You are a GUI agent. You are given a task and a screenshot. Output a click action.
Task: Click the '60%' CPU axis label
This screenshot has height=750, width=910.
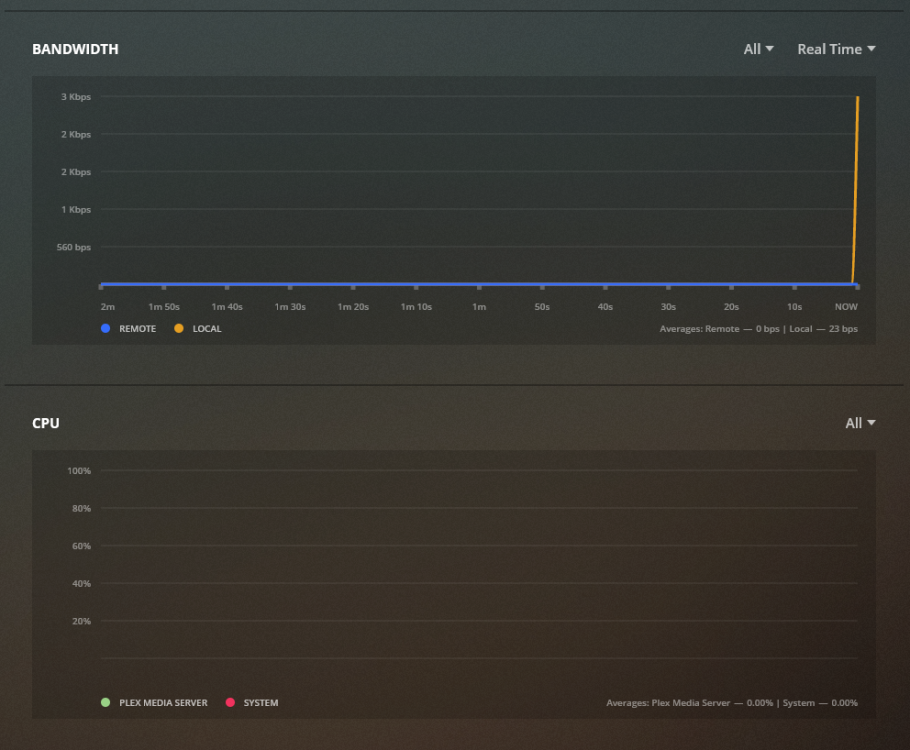(x=81, y=546)
